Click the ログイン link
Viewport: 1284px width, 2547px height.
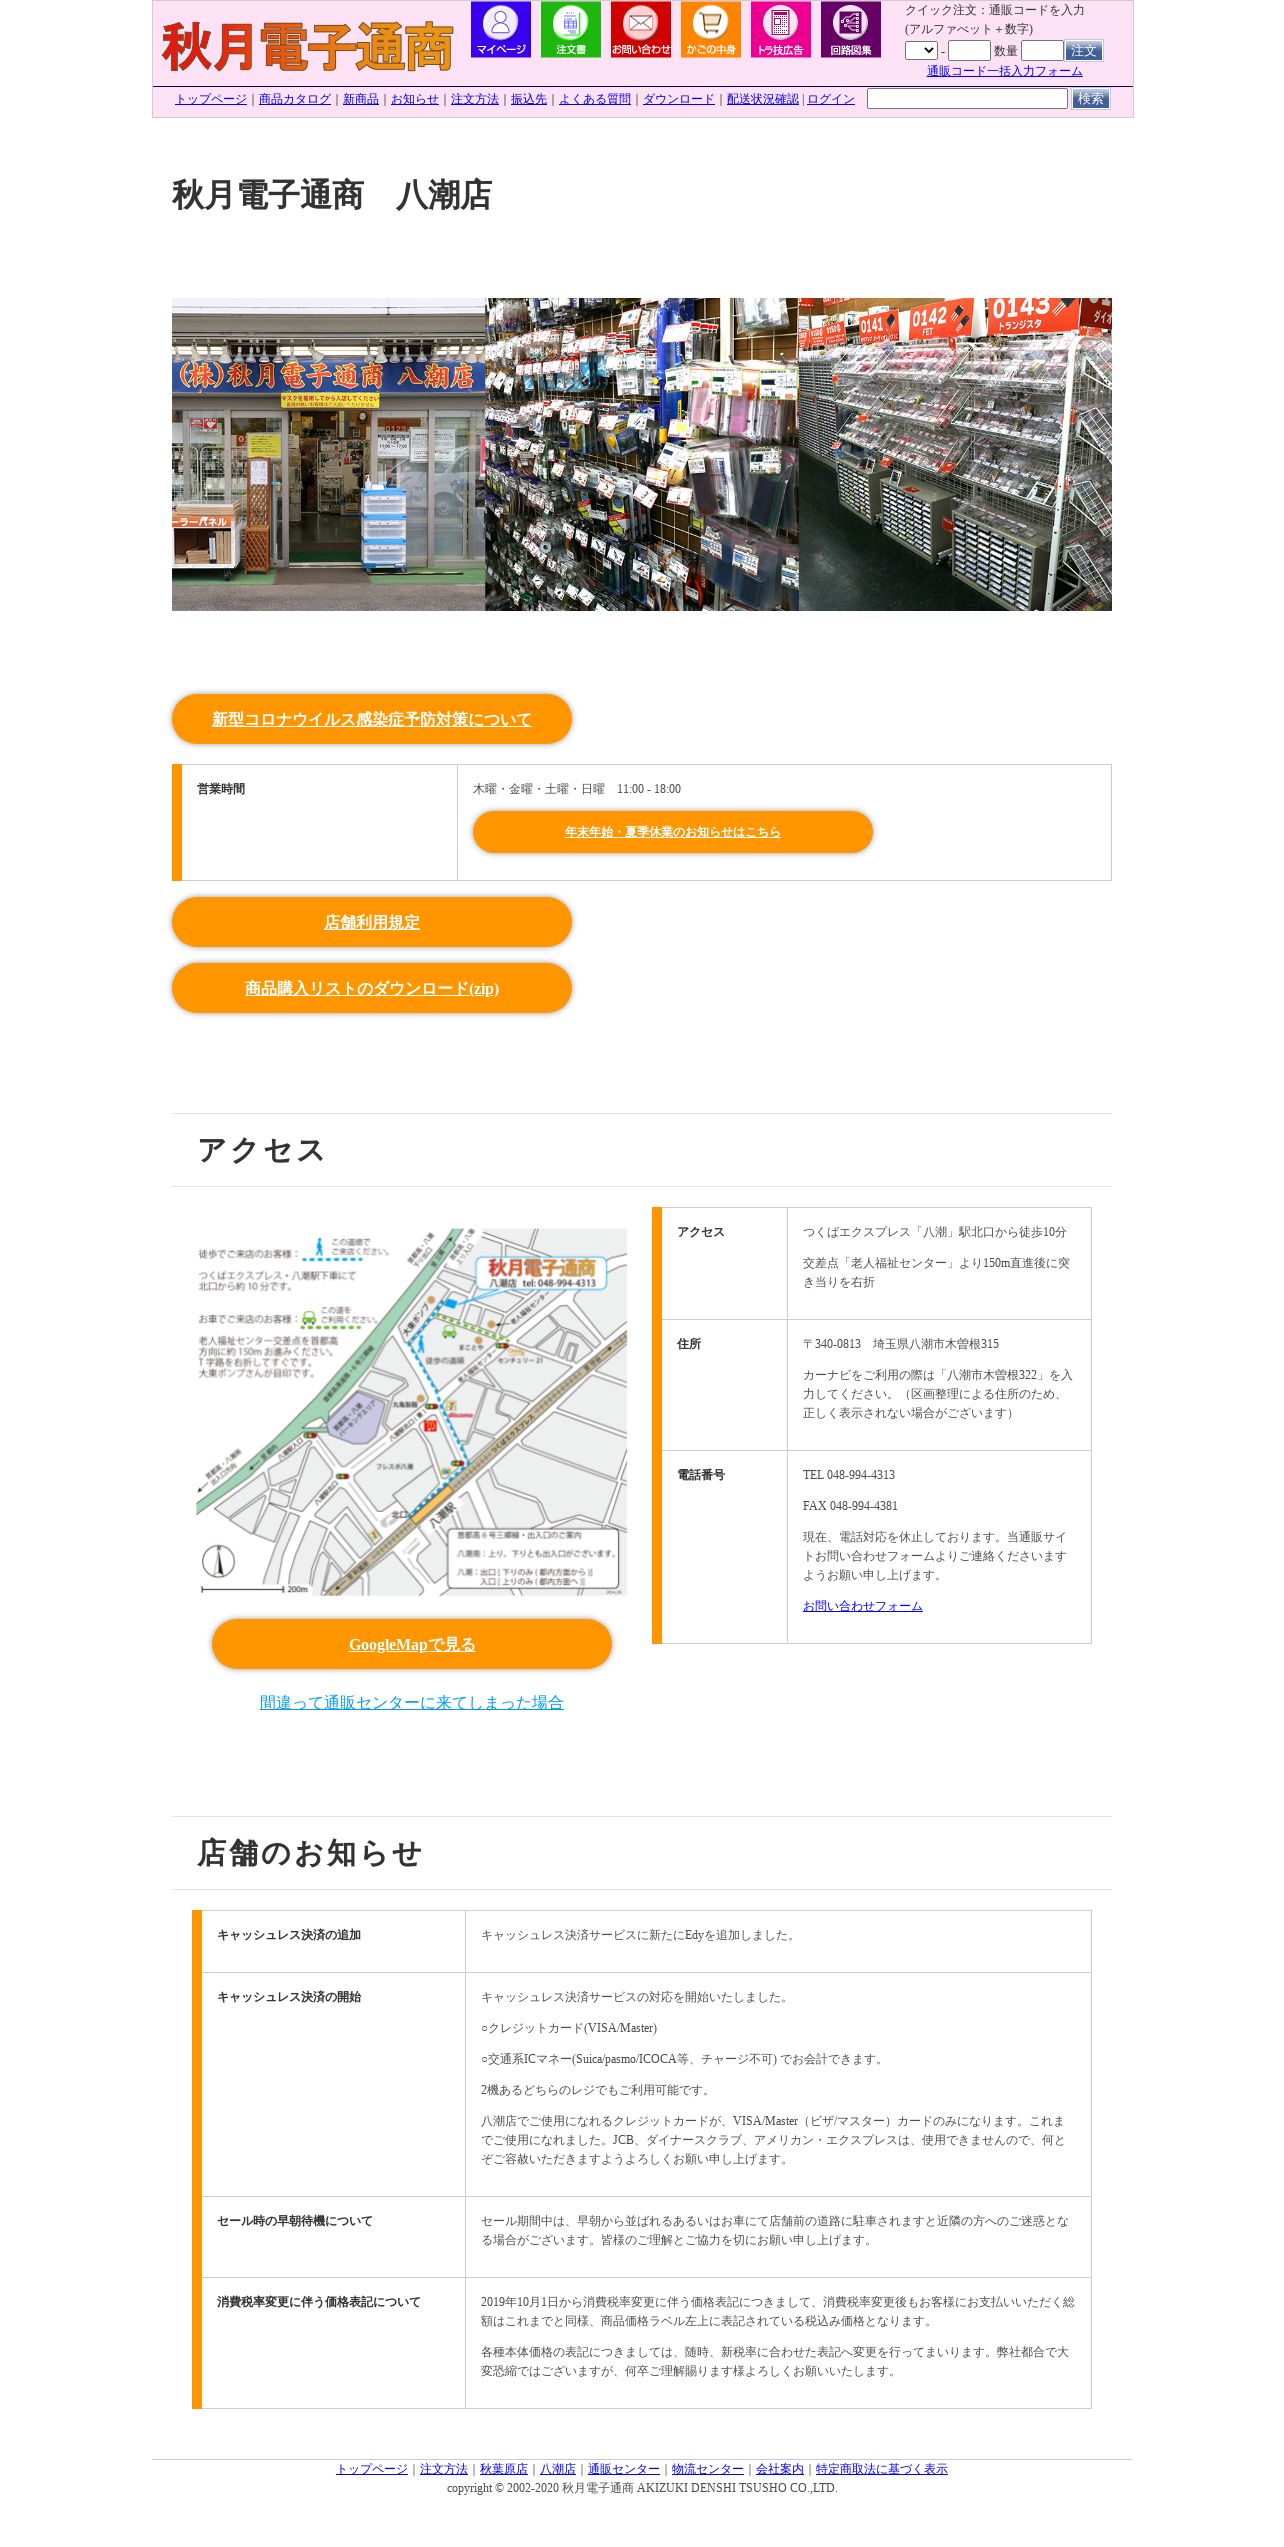(831, 99)
